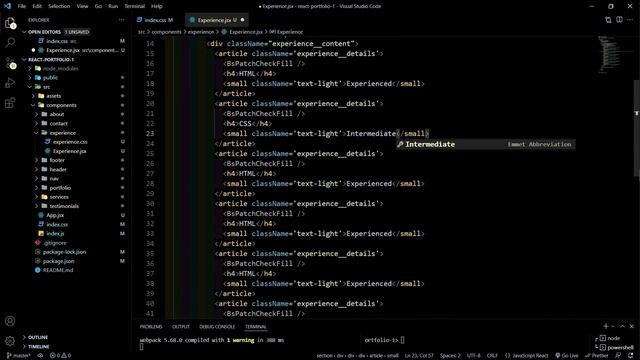Open the Extensions view
Image resolution: width=640 pixels, height=360 pixels.
click(x=10, y=102)
